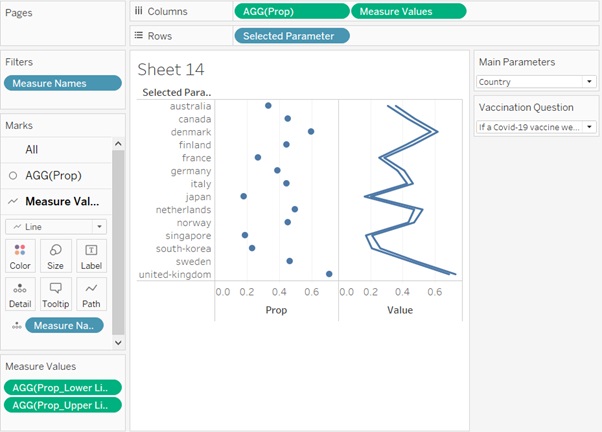
Task: Click the Sheet 14 title
Action: point(172,69)
